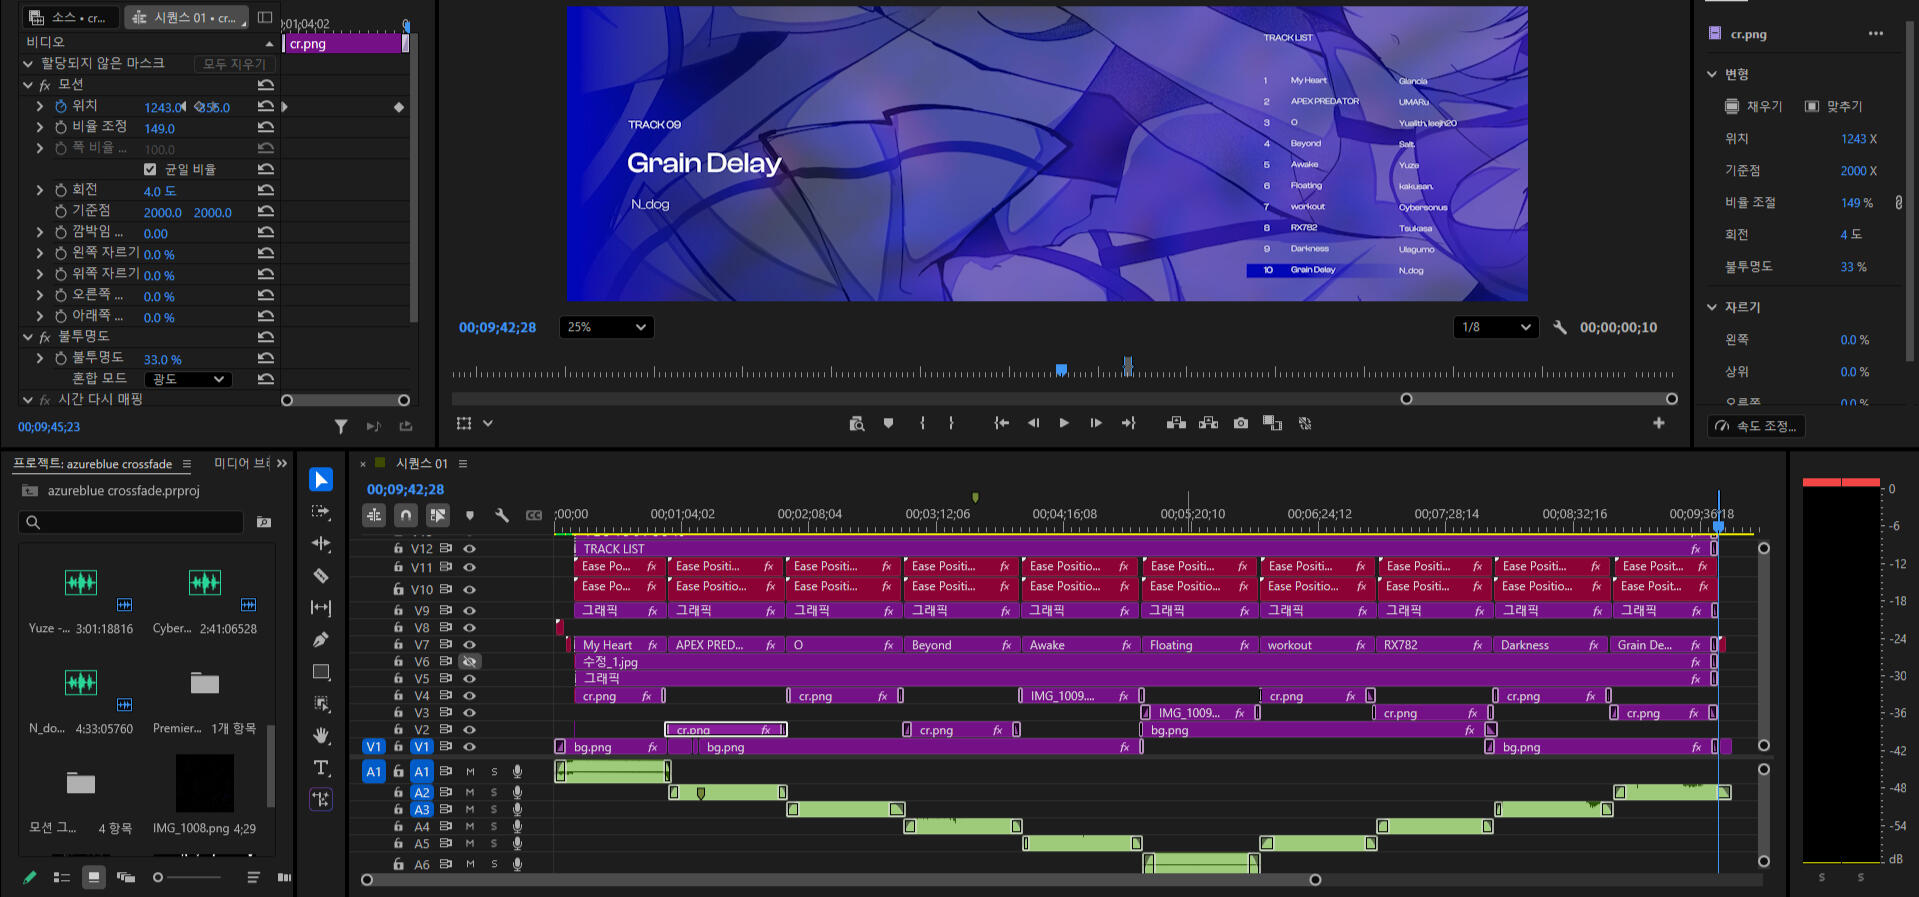Switch to the 미디어 브라우저 tab
This screenshot has height=897, width=1919.
pyautogui.click(x=241, y=464)
